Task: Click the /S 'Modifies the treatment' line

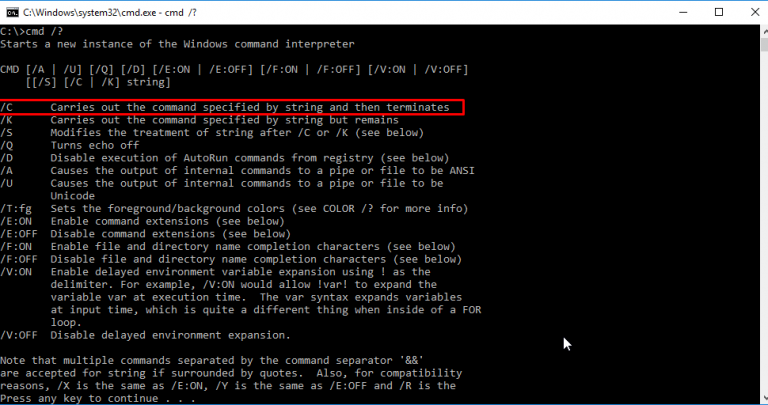Action: tap(212, 133)
